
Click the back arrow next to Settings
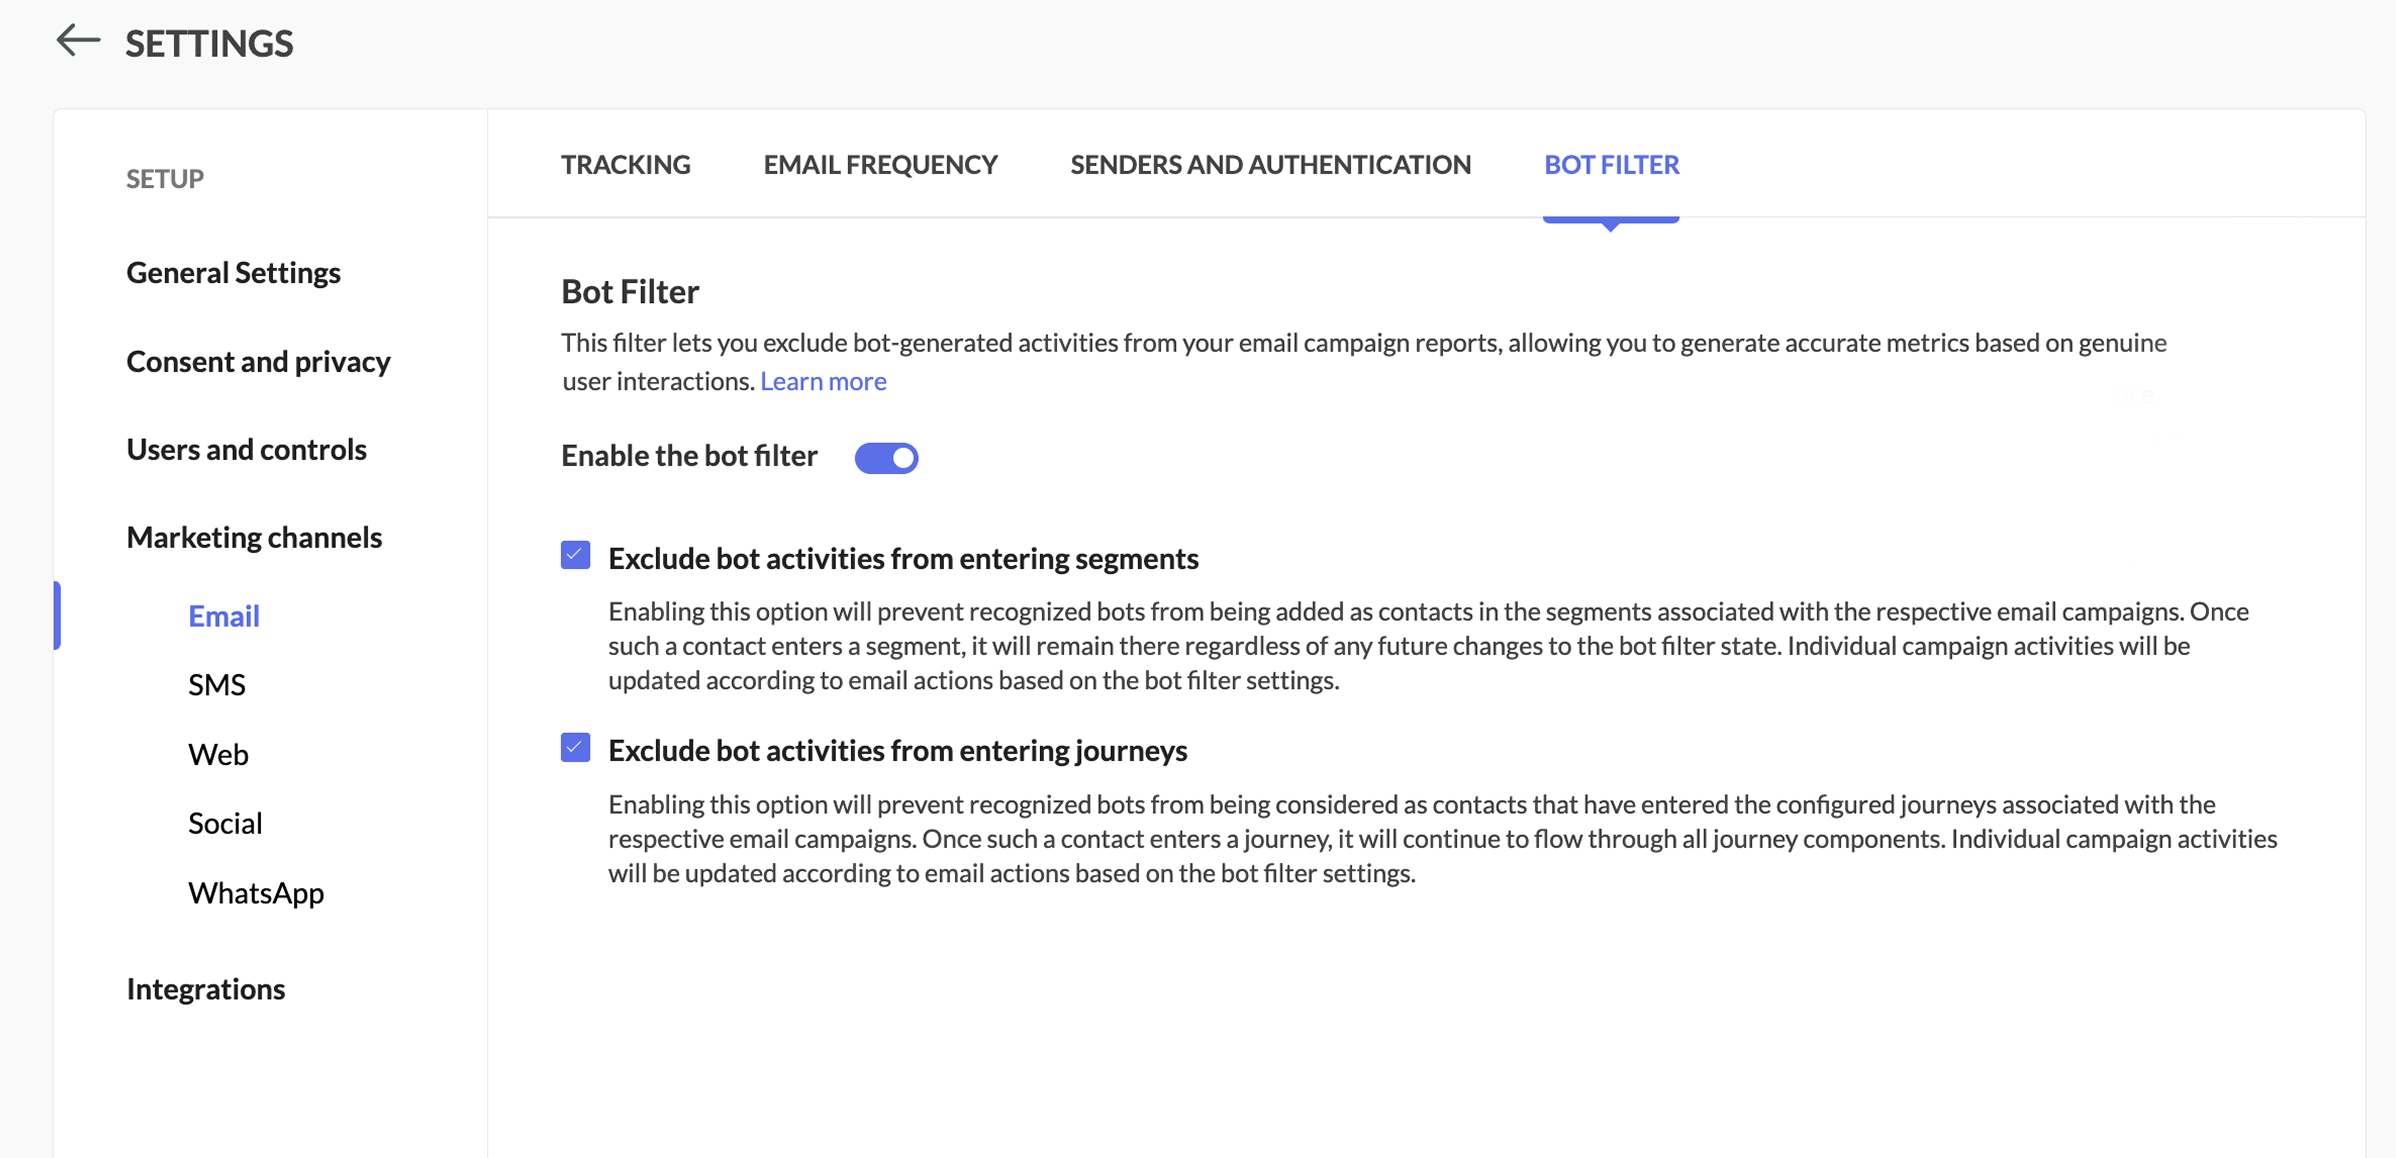pyautogui.click(x=78, y=41)
